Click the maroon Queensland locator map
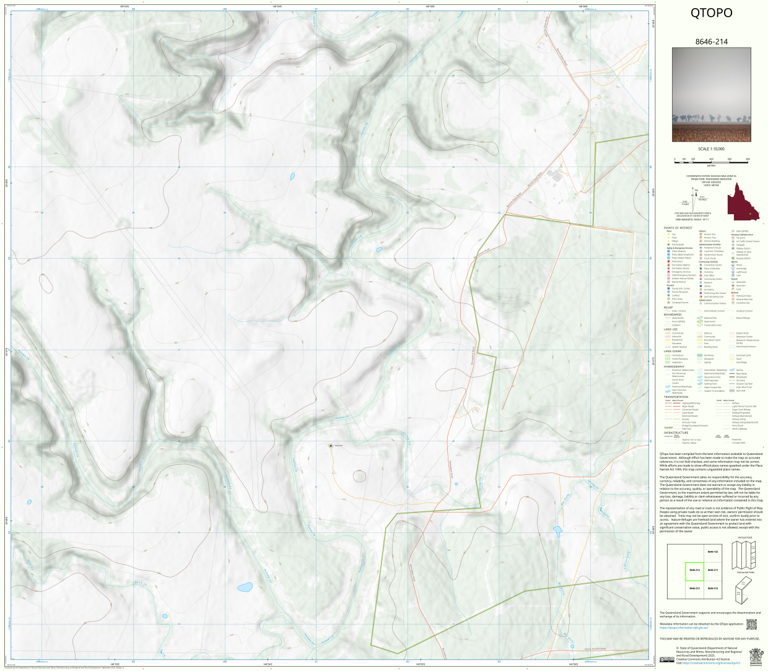The height and width of the screenshot is (671, 768). (x=743, y=202)
